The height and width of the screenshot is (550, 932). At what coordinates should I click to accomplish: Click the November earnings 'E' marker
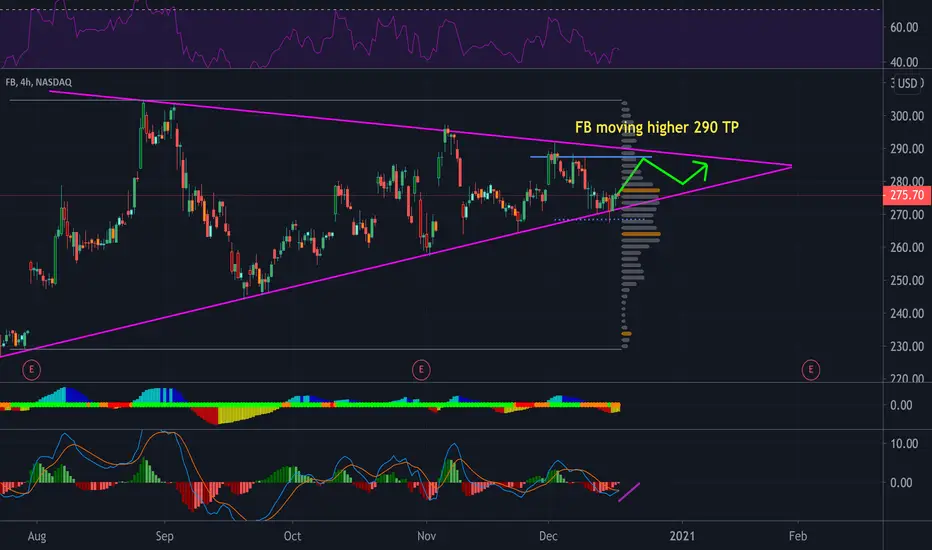421,370
